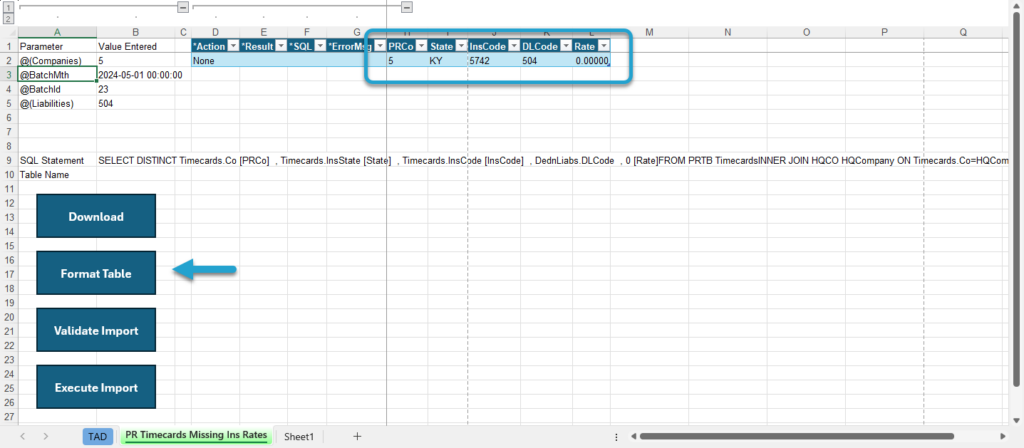Click the 'SELECT DISTINCT Timecards.Co' SQL text cell
This screenshot has width=1024, height=448.
(136, 161)
